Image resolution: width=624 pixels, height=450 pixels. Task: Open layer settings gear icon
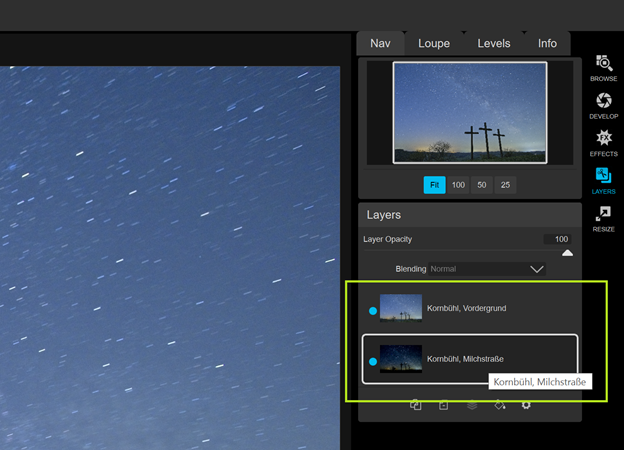click(527, 405)
